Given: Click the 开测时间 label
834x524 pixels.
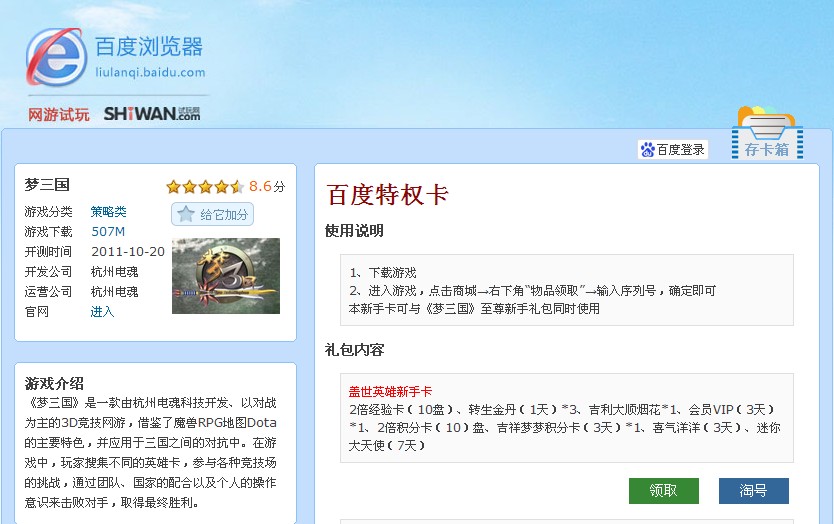Looking at the screenshot, I should click(x=48, y=252).
